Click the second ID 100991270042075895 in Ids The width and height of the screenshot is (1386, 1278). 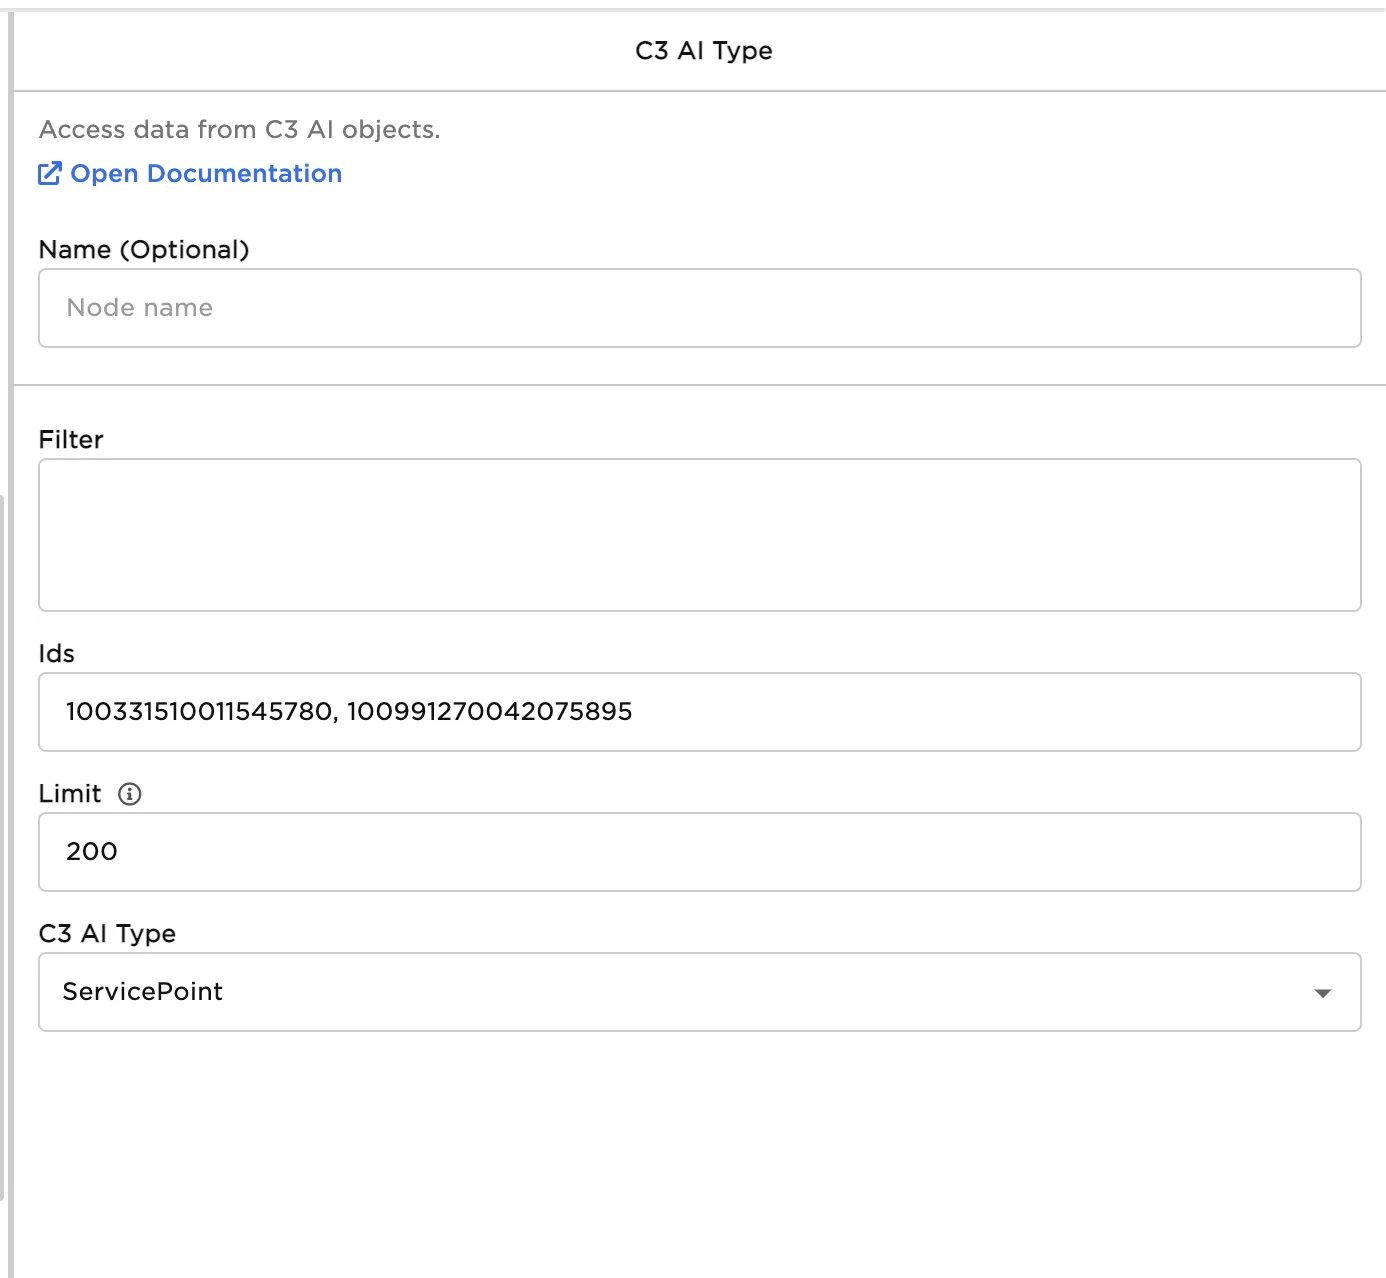click(489, 712)
